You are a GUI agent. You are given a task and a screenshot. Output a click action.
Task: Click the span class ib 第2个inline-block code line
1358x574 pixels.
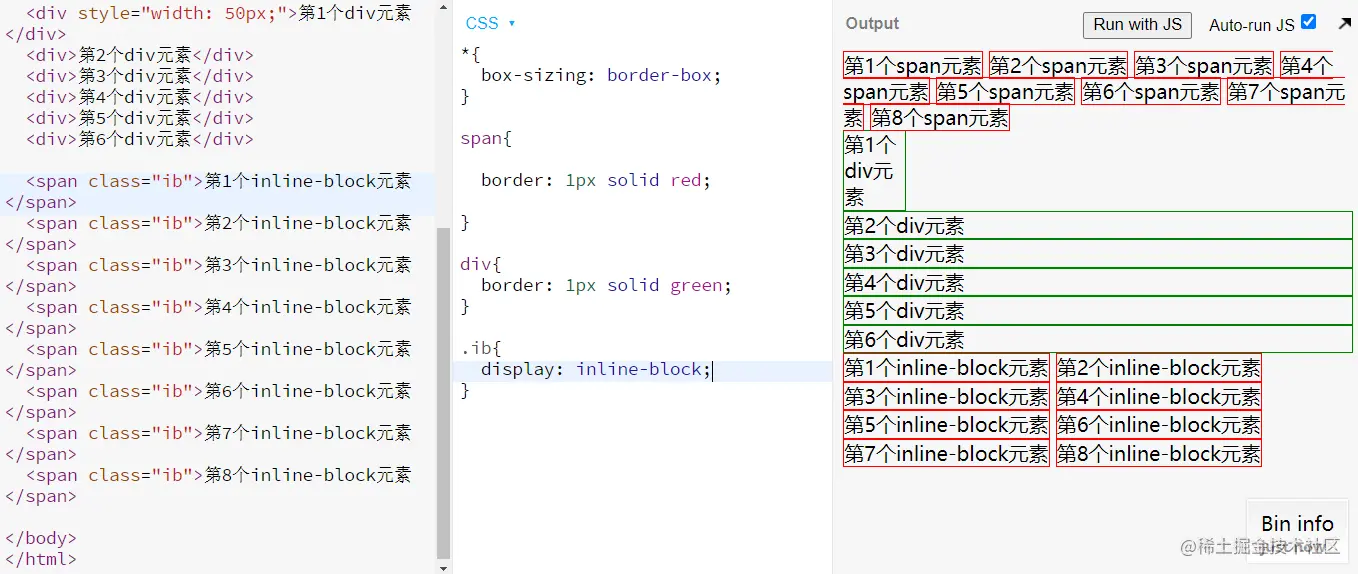(x=218, y=223)
